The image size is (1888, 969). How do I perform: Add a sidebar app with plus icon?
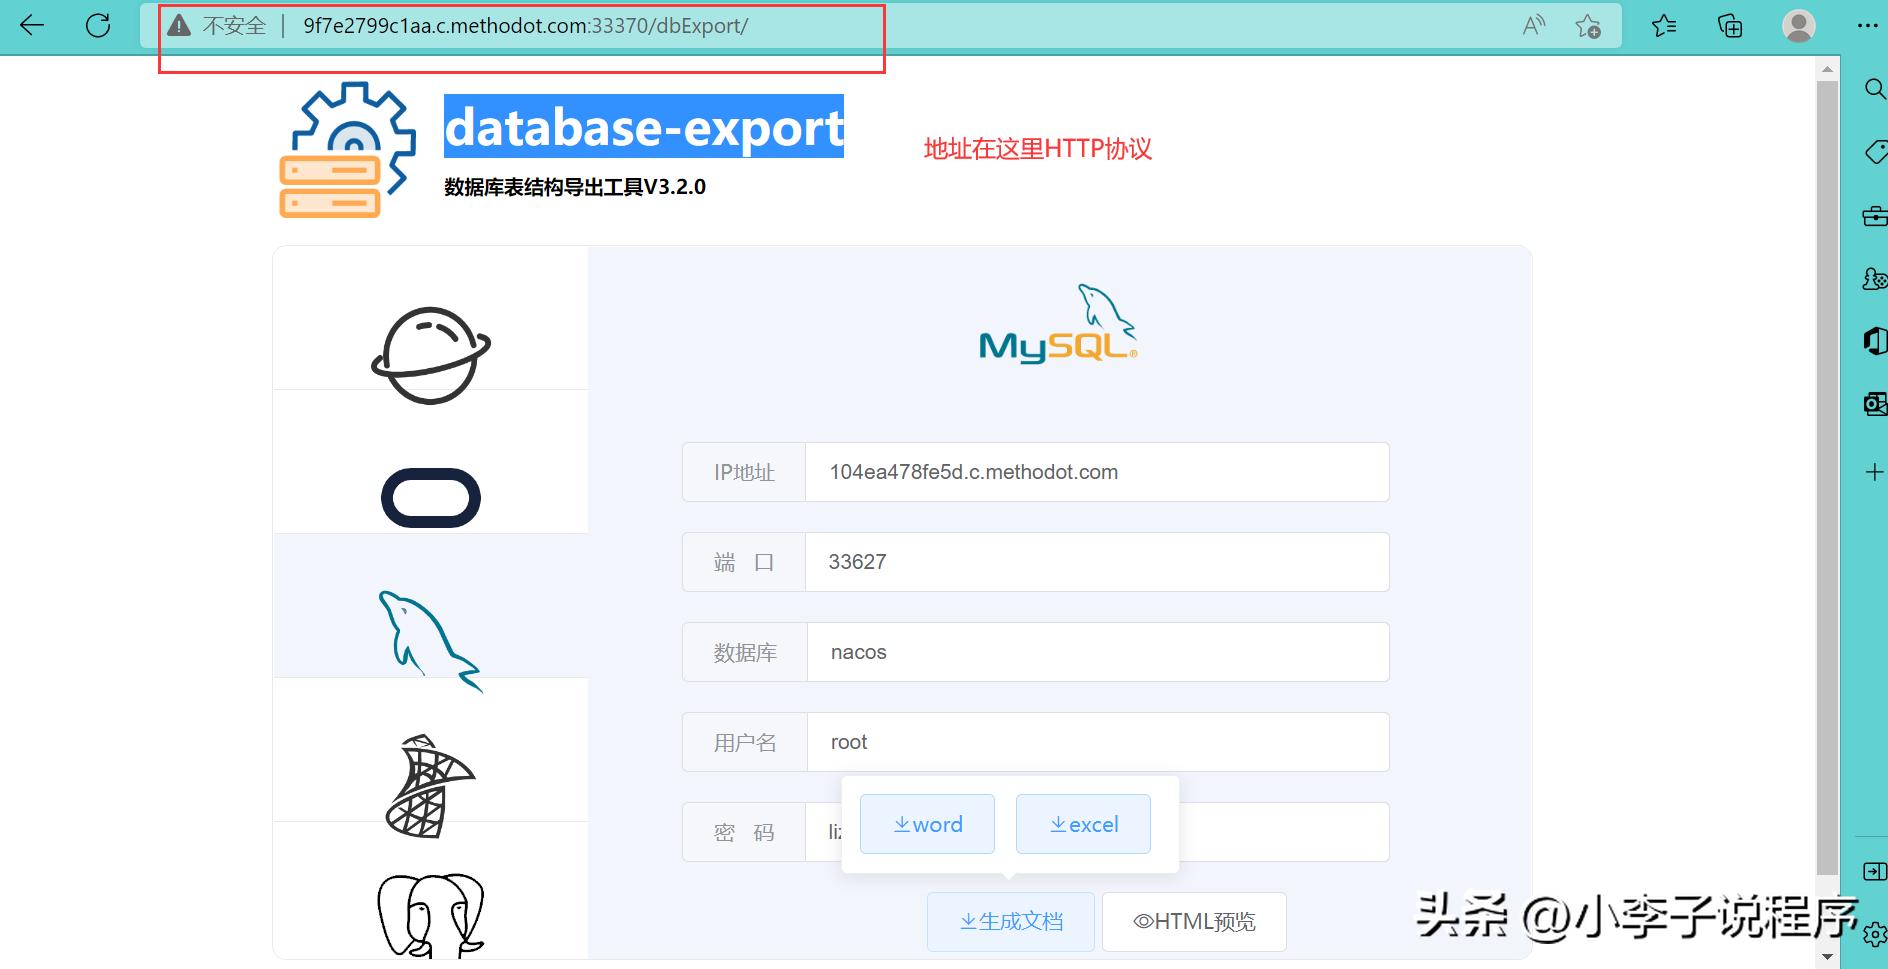(x=1875, y=472)
